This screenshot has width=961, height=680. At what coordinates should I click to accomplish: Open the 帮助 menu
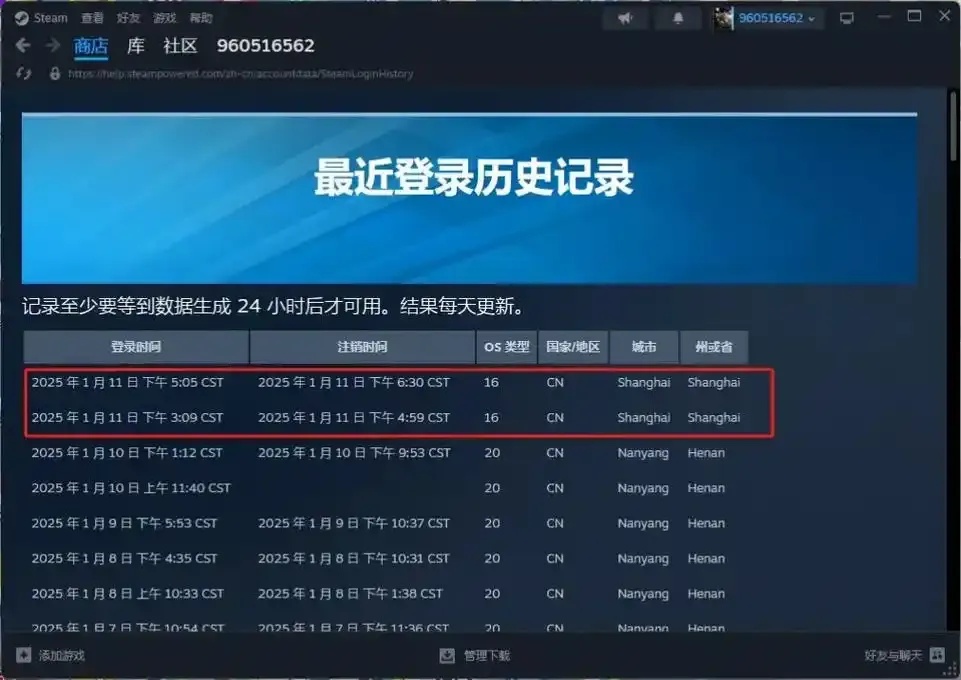click(200, 18)
